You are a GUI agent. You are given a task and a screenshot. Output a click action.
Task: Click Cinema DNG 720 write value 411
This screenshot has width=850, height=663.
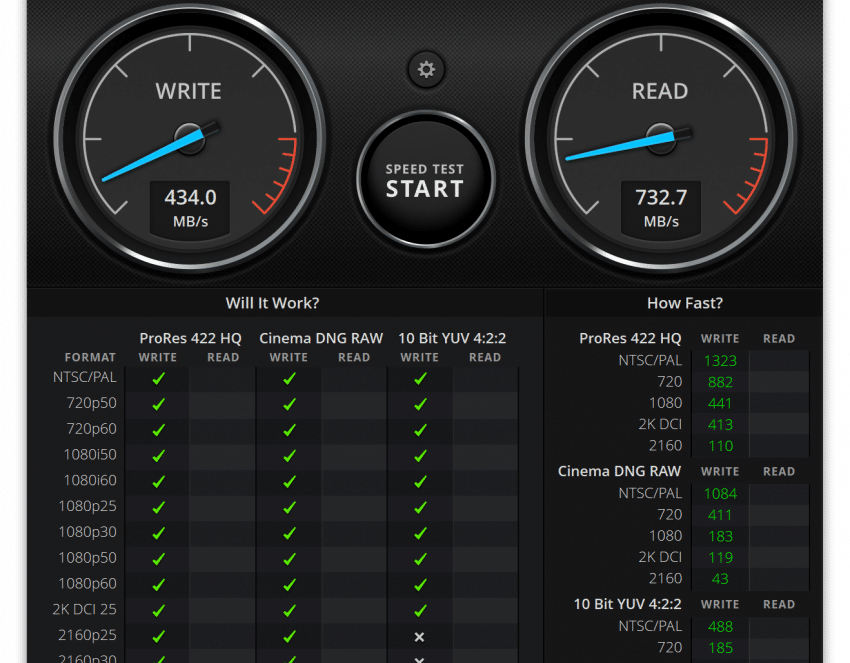720,515
